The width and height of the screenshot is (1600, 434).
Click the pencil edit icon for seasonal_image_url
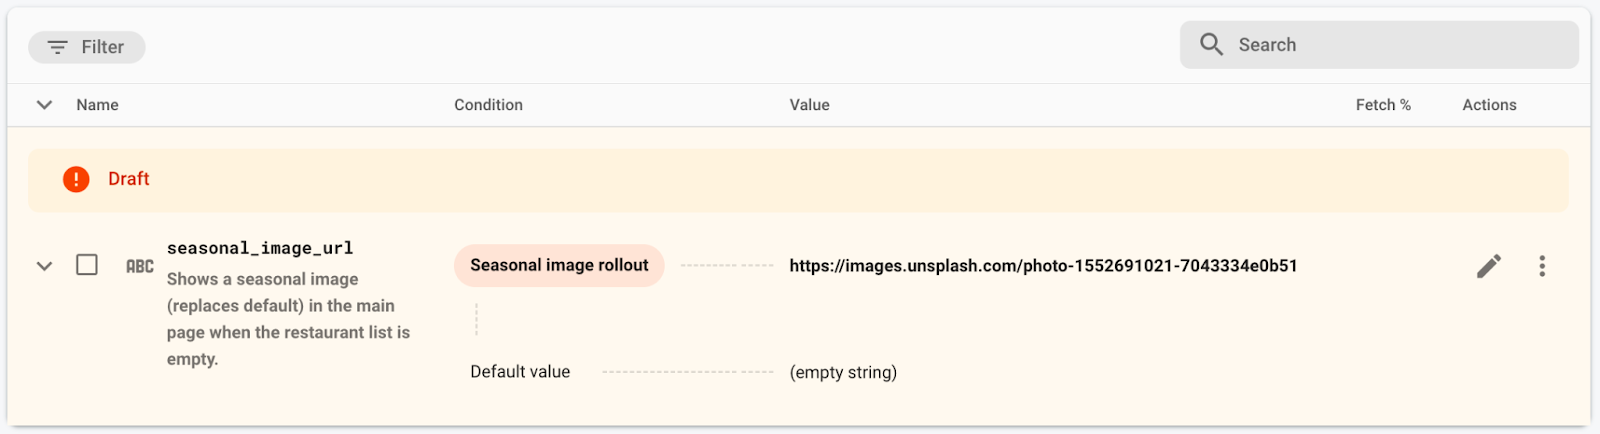click(1489, 266)
